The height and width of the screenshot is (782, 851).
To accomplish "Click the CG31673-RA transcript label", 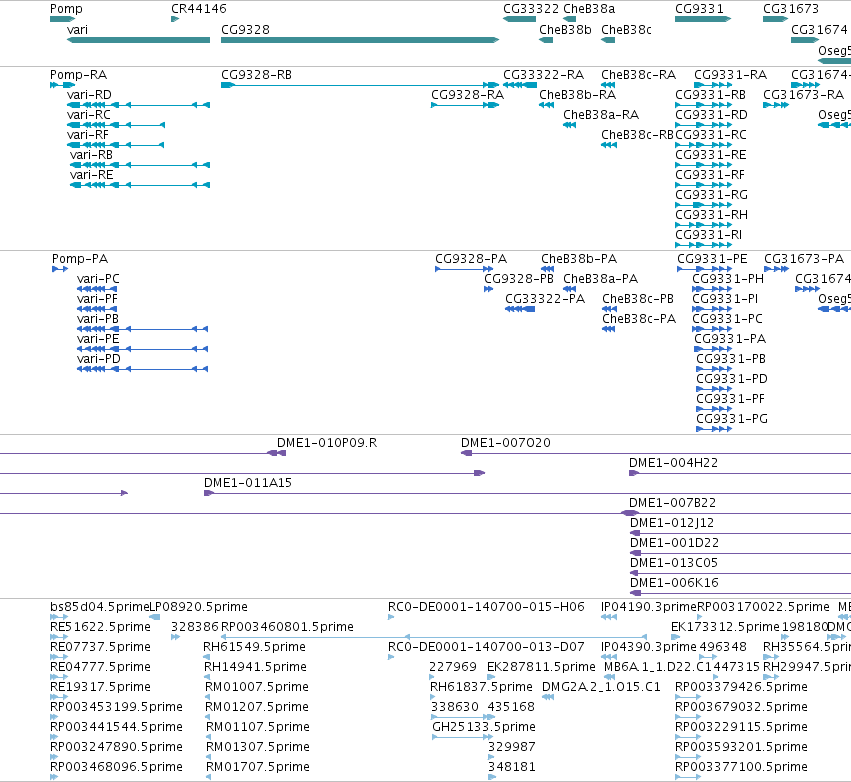I will coord(803,95).
